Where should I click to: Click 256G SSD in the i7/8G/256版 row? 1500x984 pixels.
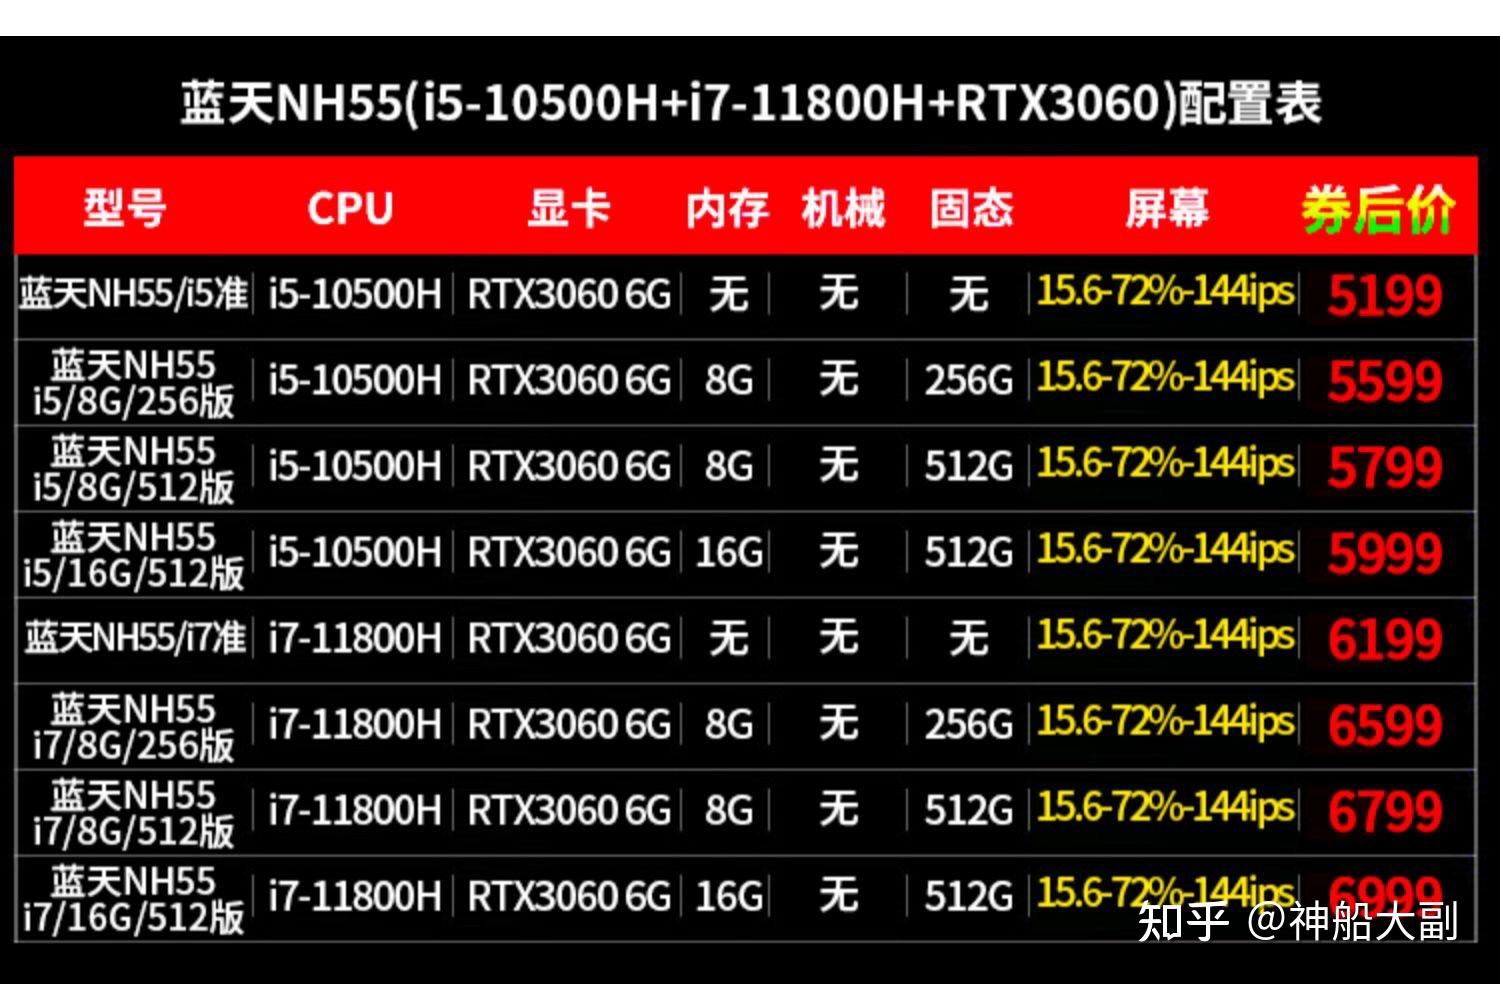coord(968,724)
